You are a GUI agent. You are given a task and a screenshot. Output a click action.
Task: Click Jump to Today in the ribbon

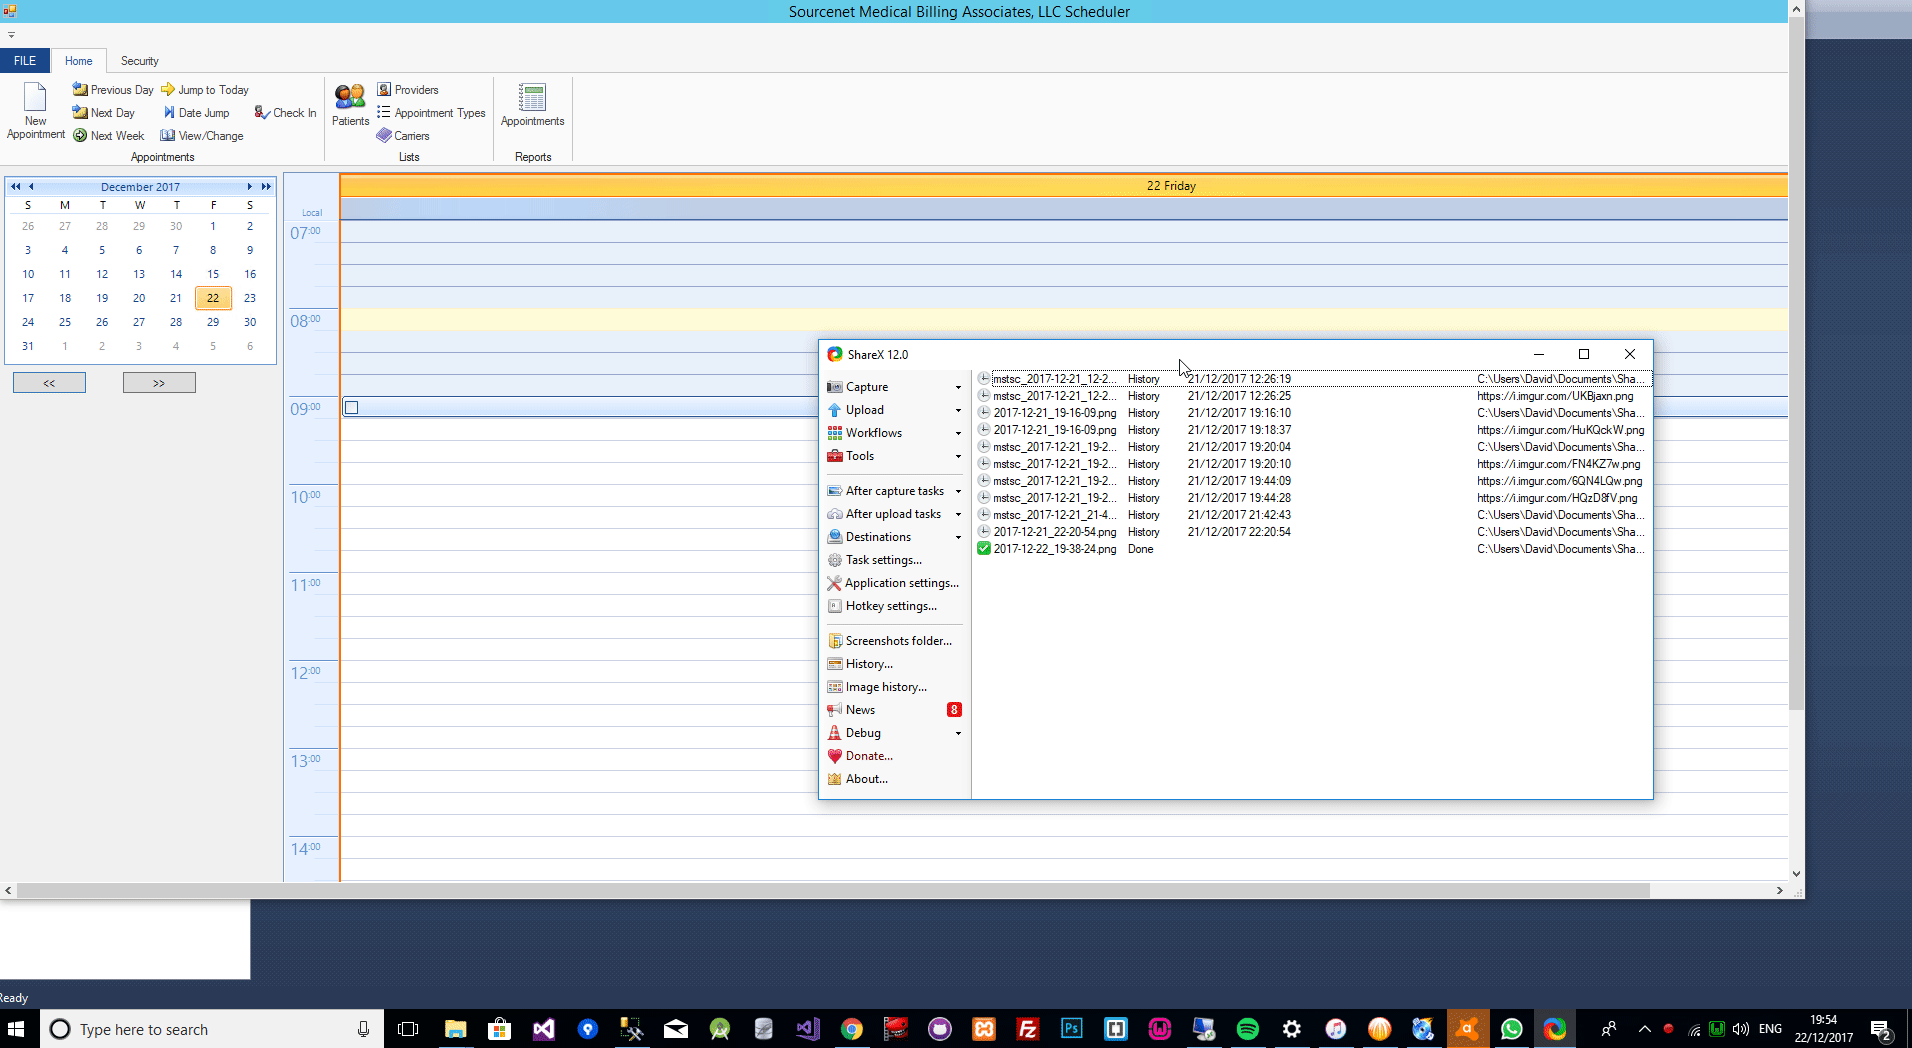coord(205,90)
